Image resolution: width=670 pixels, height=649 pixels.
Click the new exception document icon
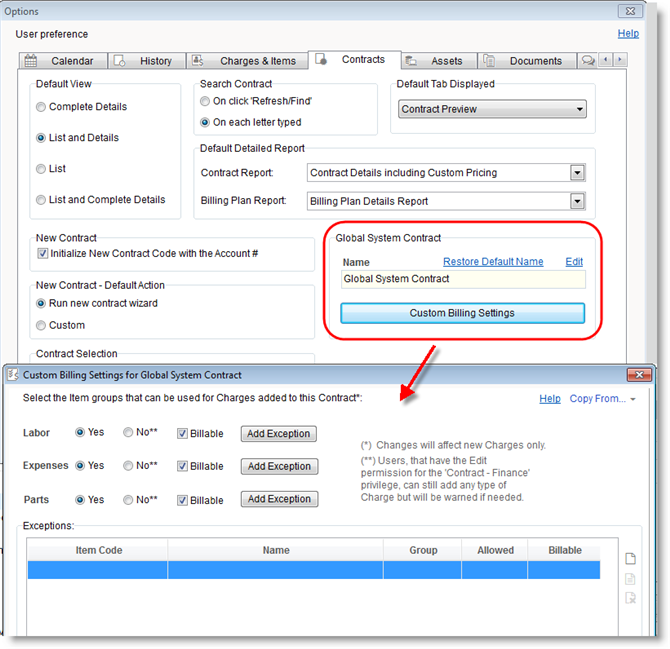tap(630, 559)
